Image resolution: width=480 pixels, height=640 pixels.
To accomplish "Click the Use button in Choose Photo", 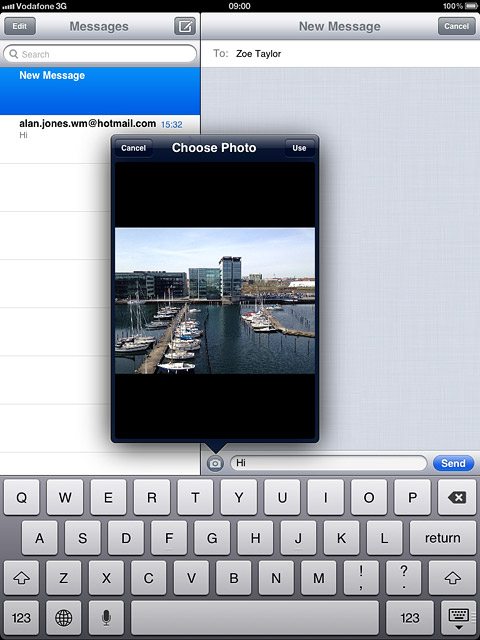I will pyautogui.click(x=299, y=148).
